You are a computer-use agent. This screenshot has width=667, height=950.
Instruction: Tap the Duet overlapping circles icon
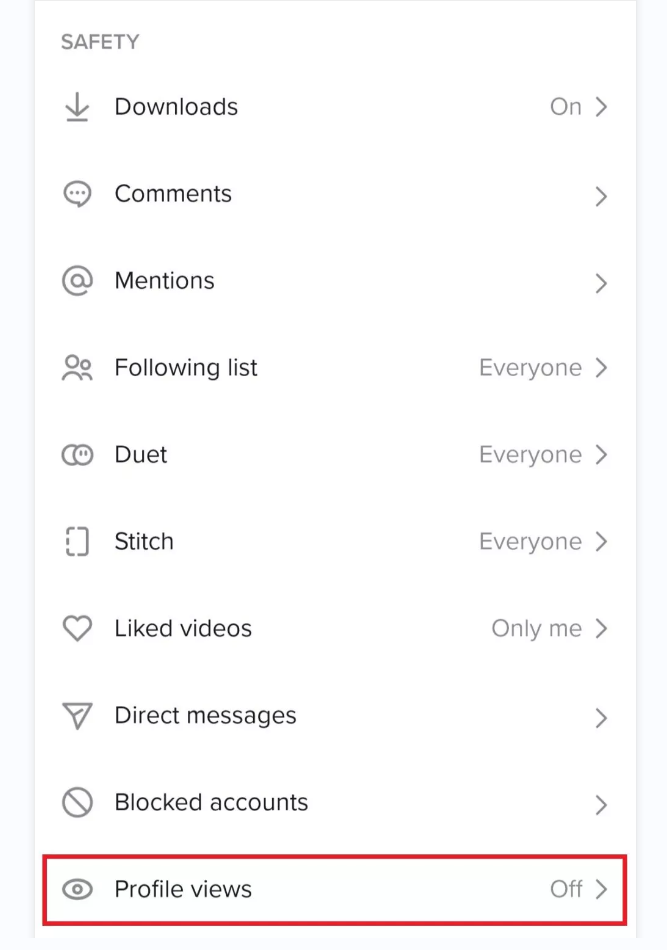[77, 454]
